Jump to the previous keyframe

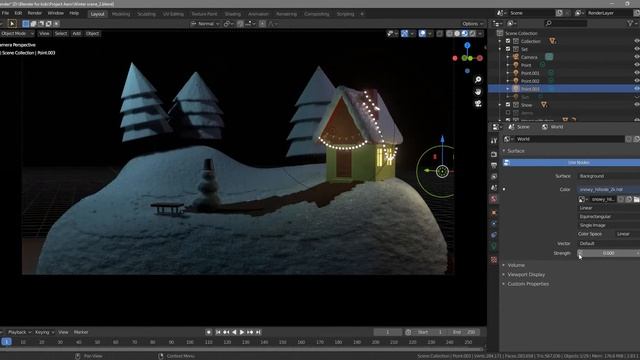click(226, 332)
